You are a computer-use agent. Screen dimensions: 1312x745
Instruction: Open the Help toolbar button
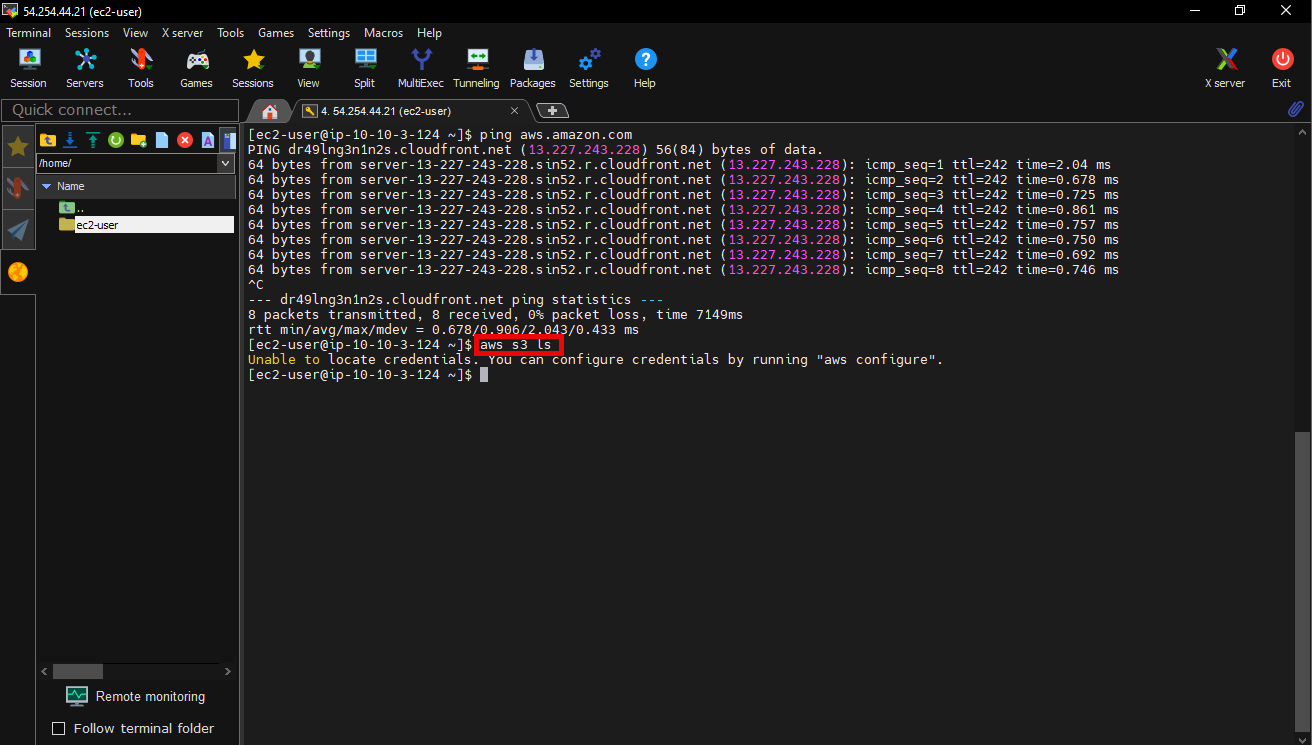645,68
